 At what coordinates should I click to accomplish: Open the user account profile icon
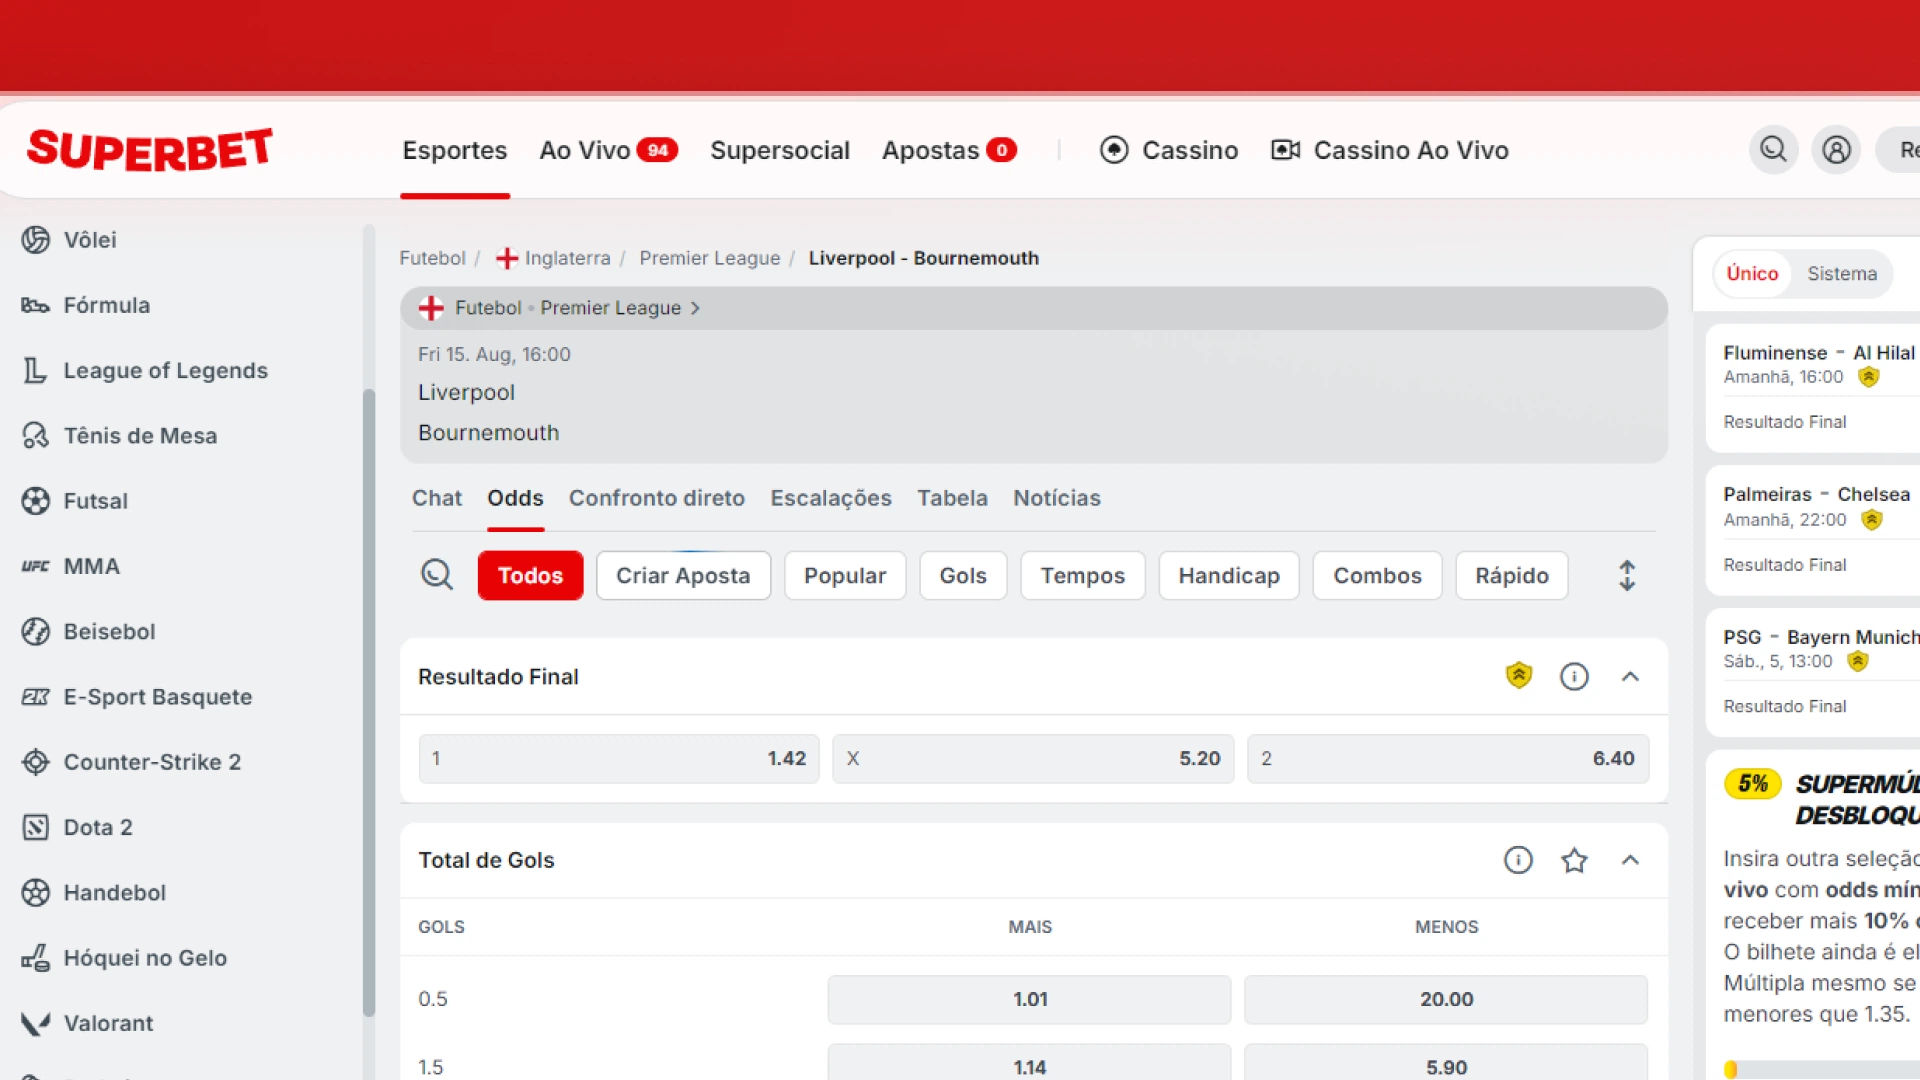pyautogui.click(x=1836, y=150)
